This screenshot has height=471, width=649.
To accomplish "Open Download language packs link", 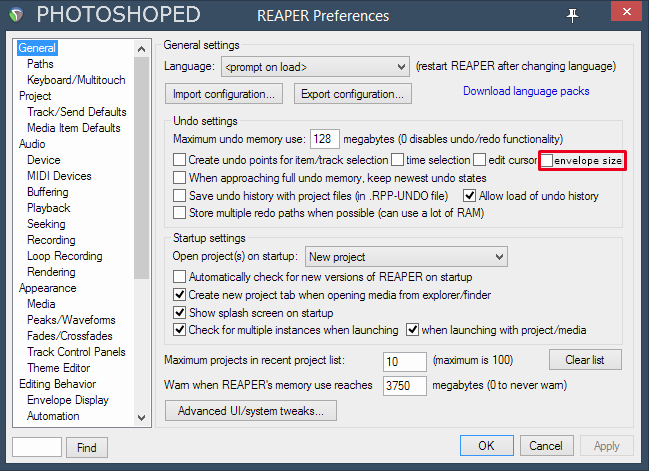I will [526, 91].
